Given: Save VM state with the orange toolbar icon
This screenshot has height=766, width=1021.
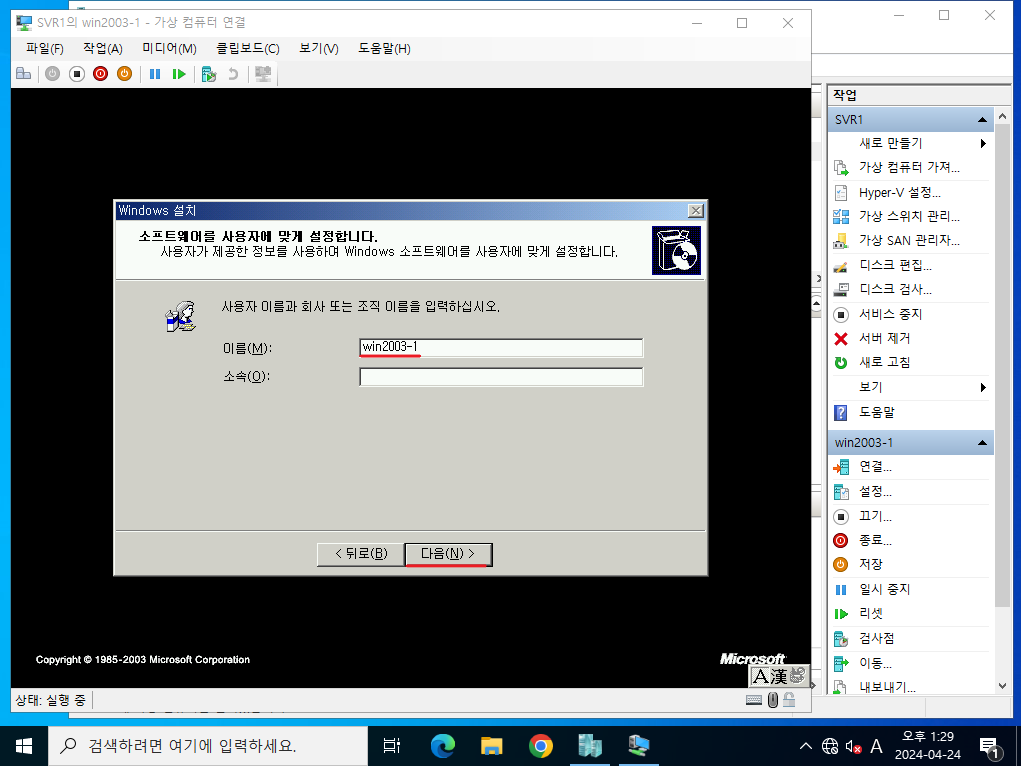Looking at the screenshot, I should point(124,74).
